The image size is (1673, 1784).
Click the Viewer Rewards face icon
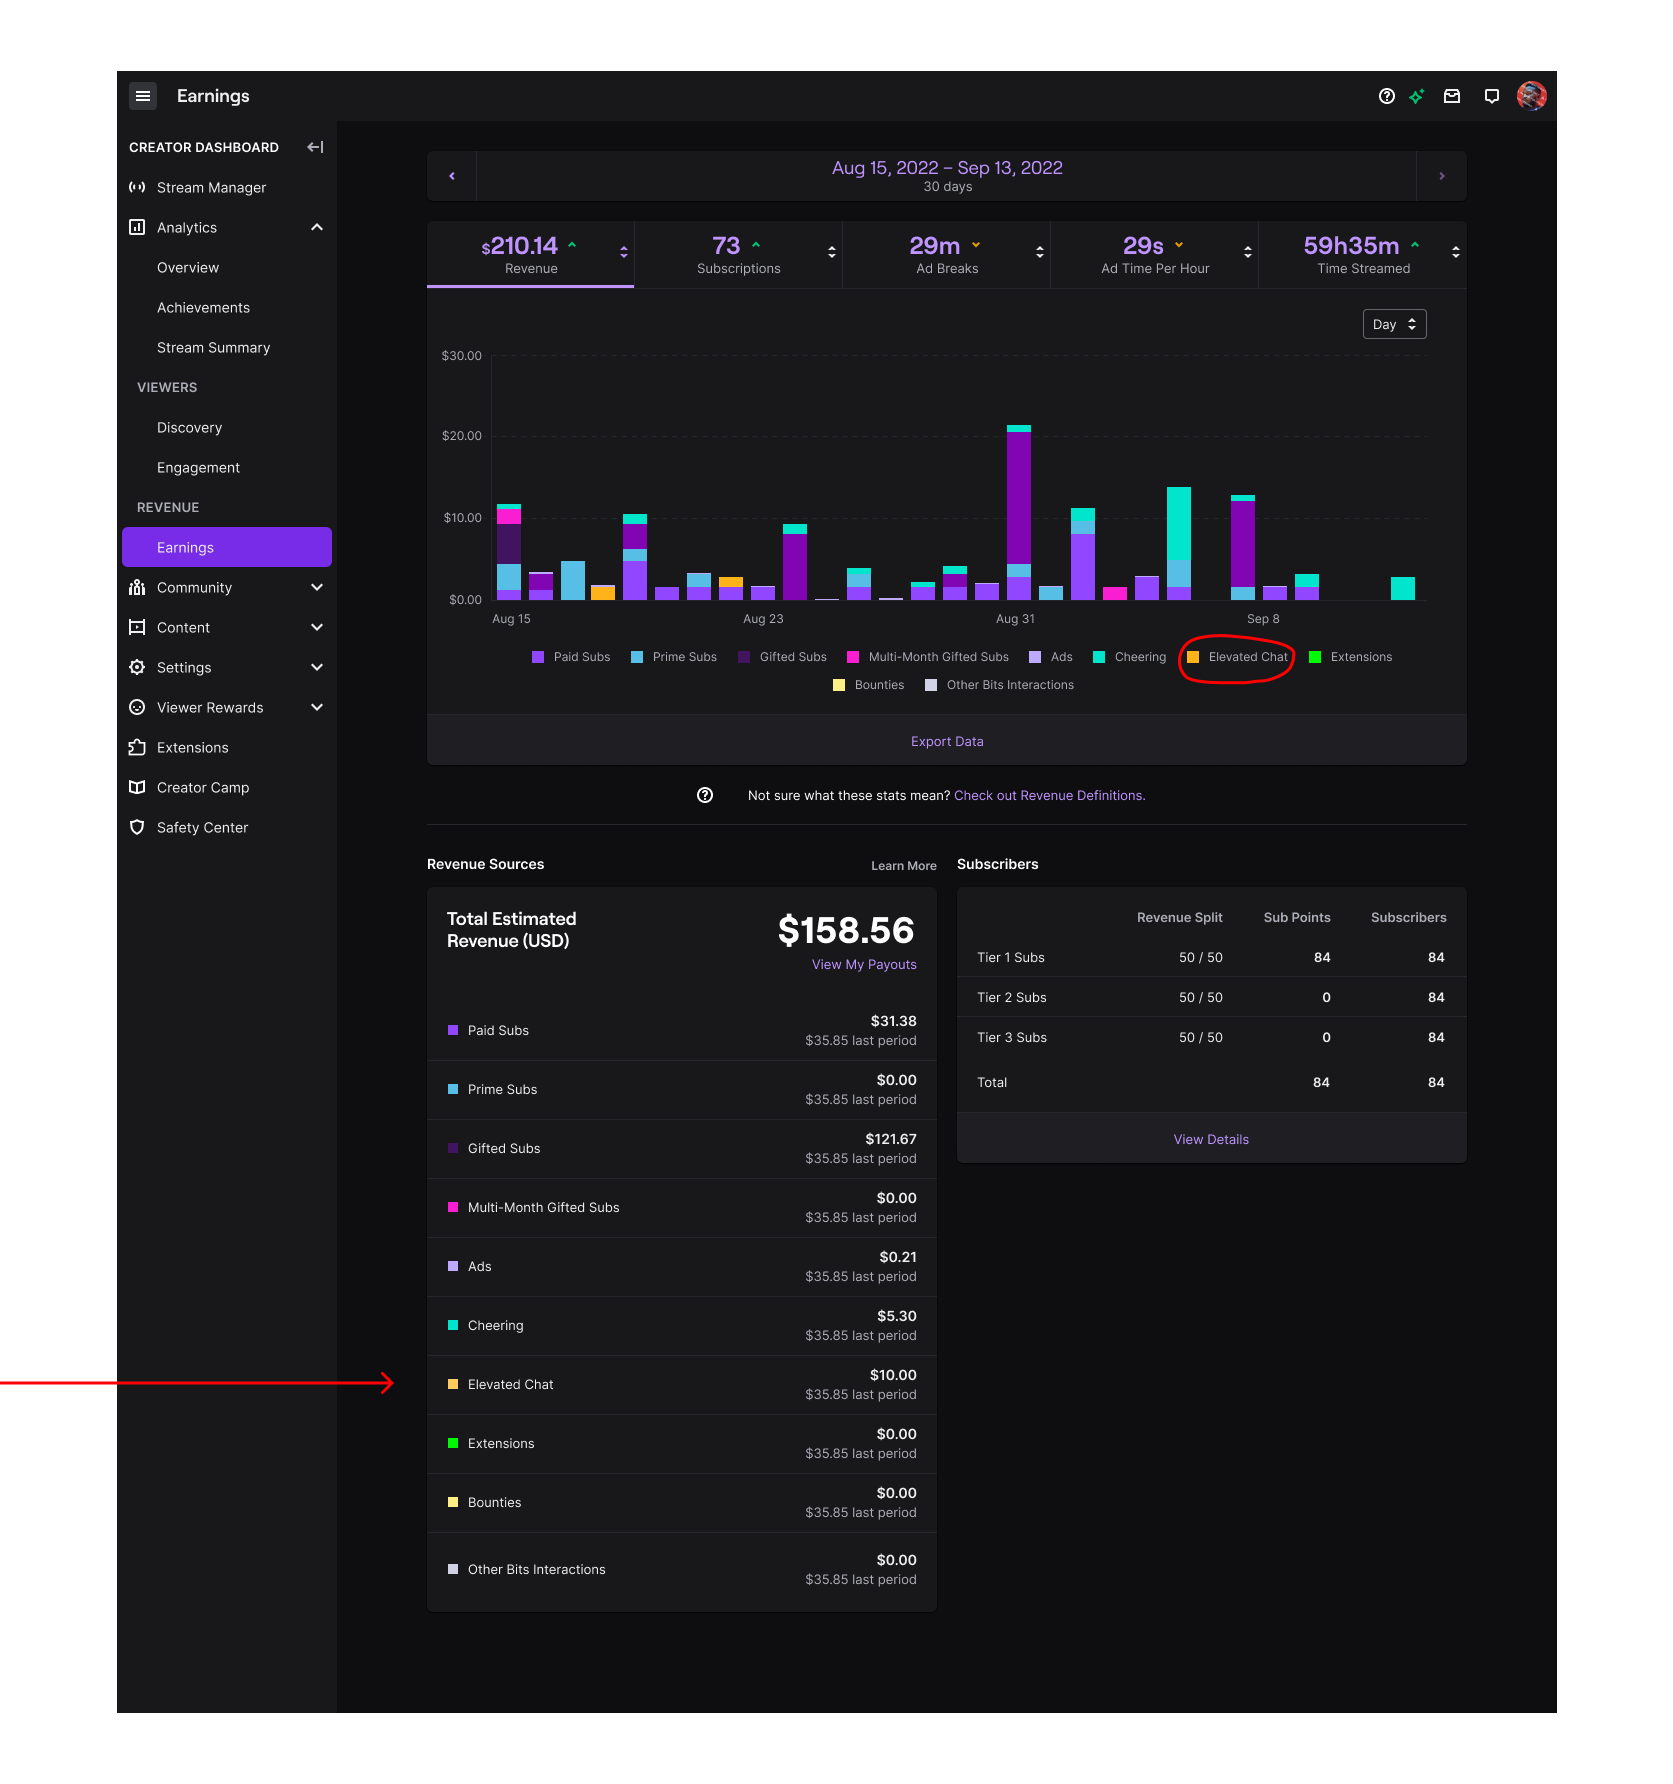[137, 707]
